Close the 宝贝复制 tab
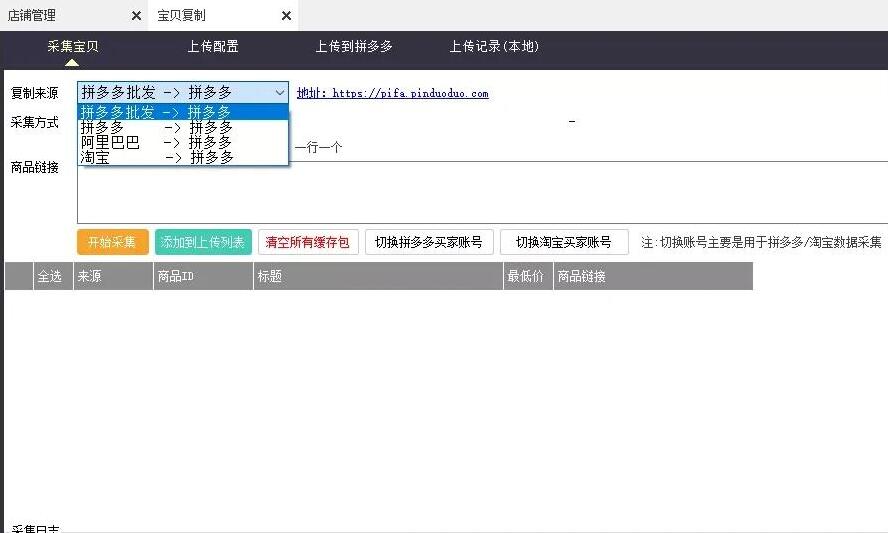This screenshot has height=533, width=888. [287, 16]
